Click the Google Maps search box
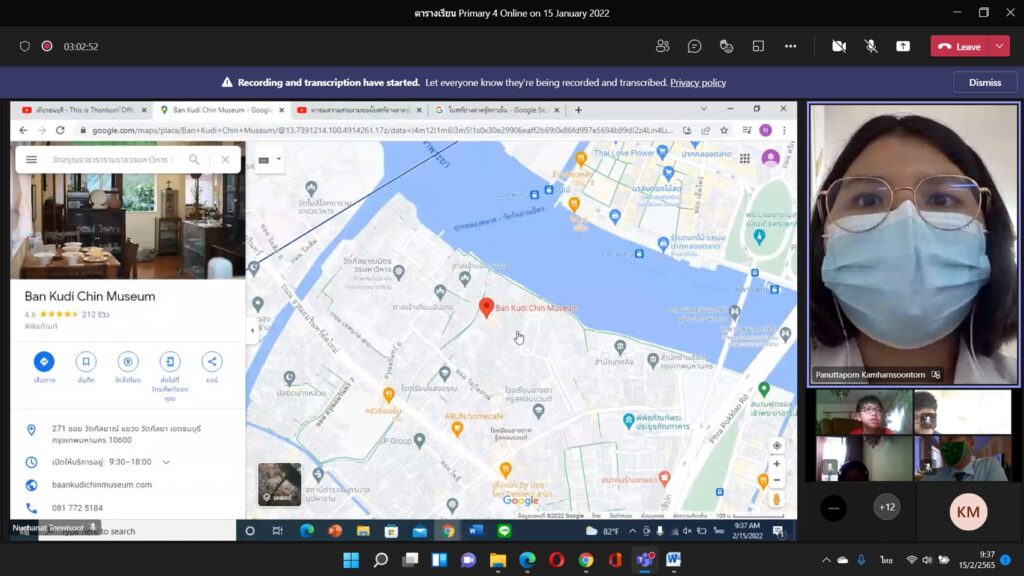 (111, 159)
